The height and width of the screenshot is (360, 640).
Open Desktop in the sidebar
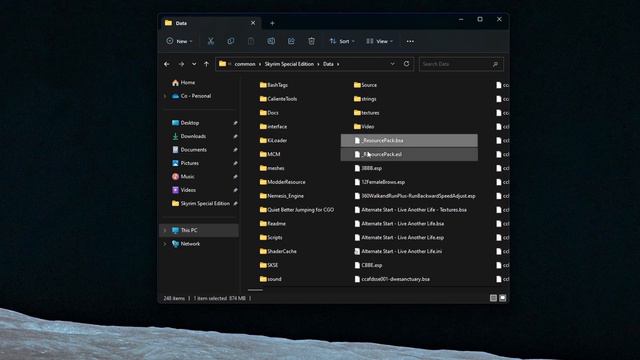pos(185,123)
